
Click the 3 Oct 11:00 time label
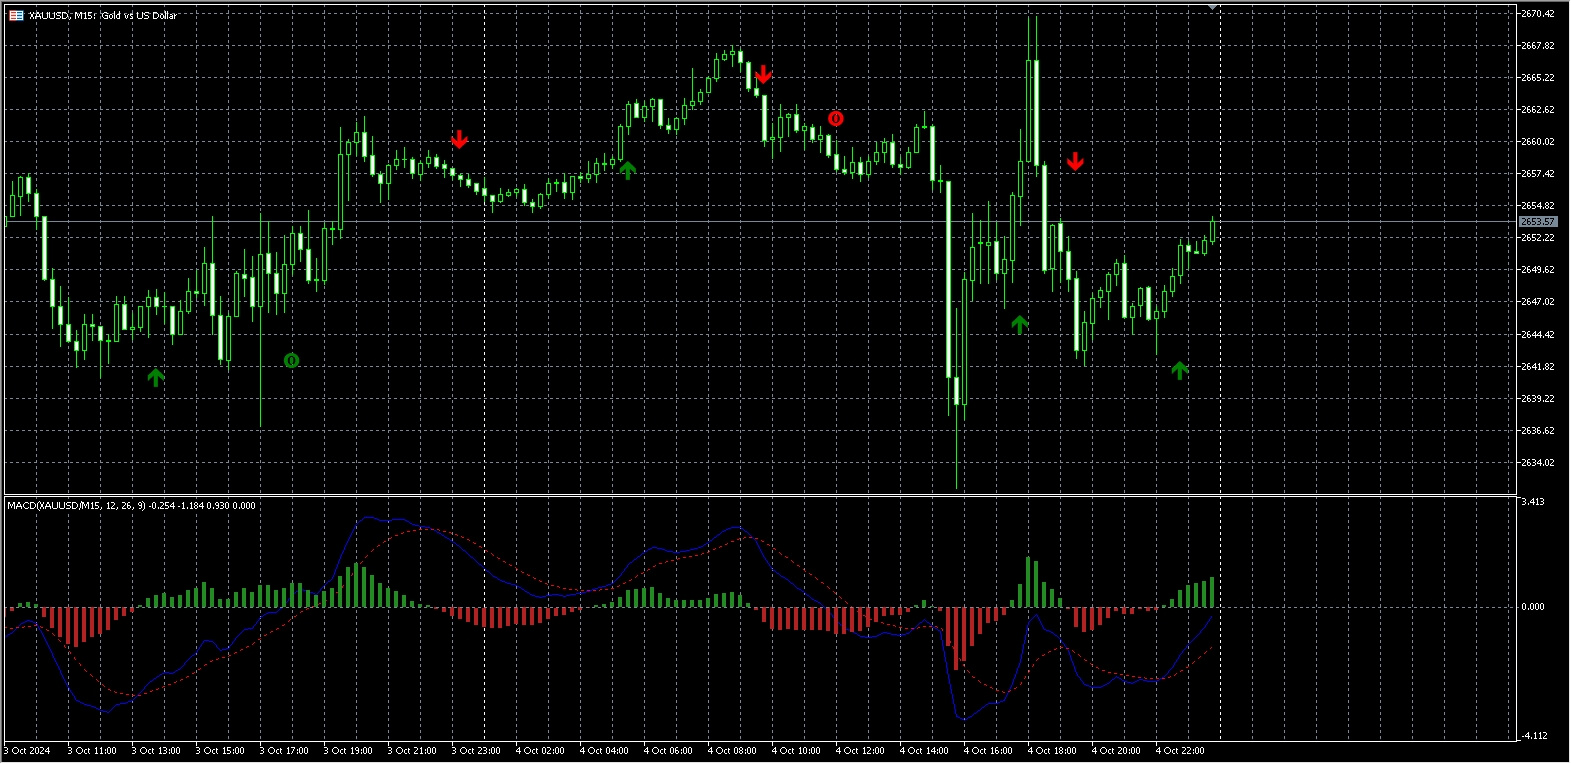pyautogui.click(x=92, y=750)
